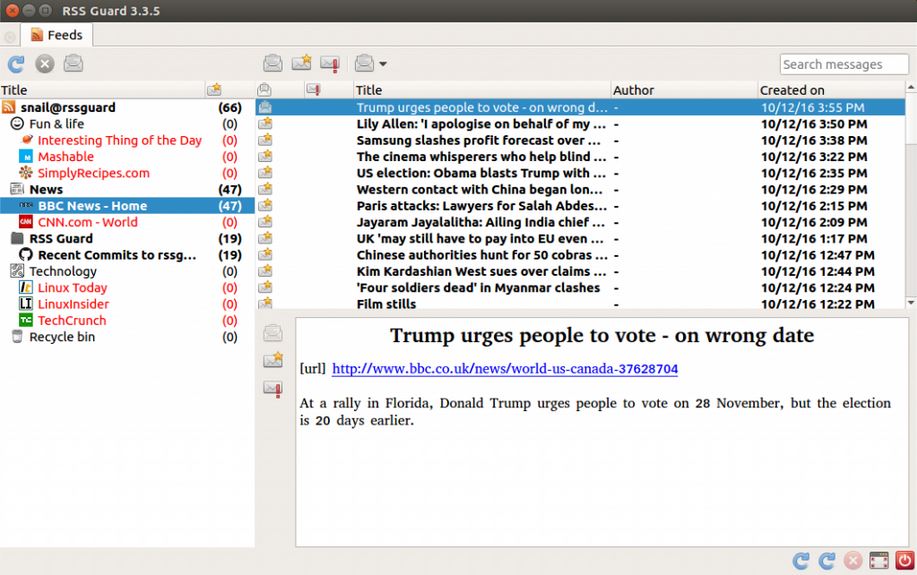The height and width of the screenshot is (575, 917).
Task: Mark previewed message as read in the preview sidebar
Action: (x=273, y=333)
